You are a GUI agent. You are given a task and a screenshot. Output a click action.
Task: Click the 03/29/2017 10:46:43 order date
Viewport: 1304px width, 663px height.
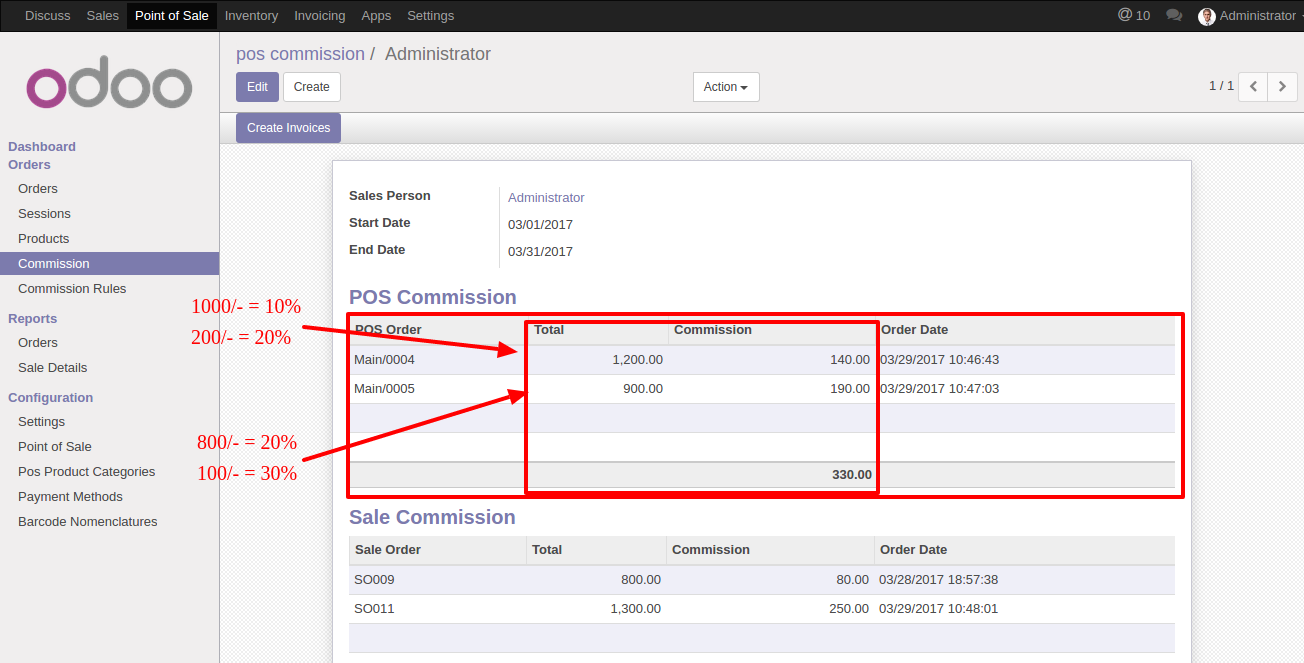(x=940, y=360)
